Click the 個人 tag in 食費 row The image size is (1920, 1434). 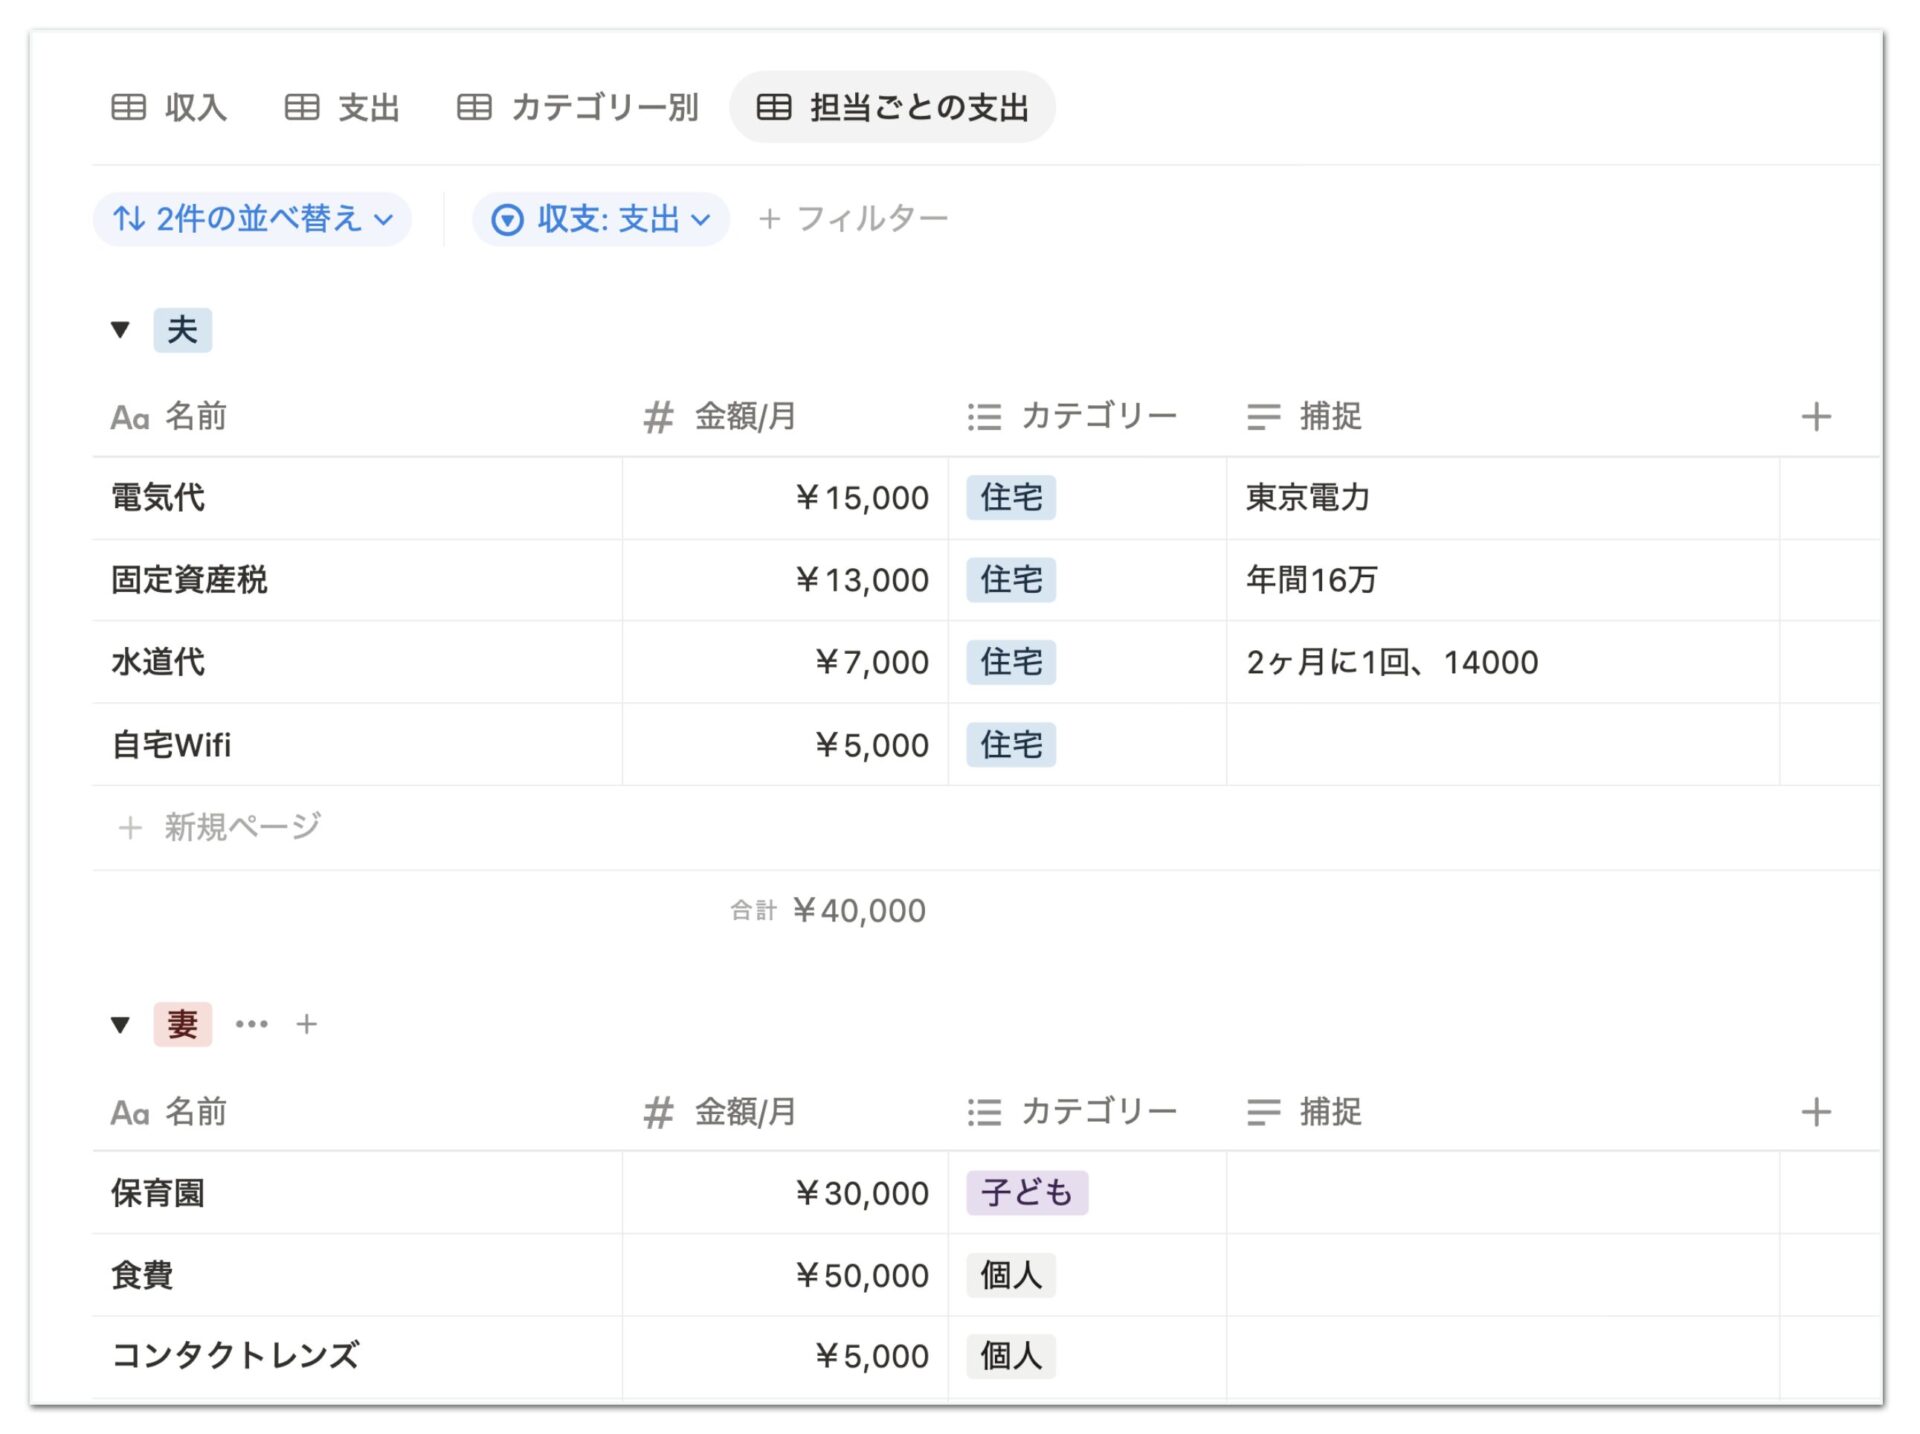(1011, 1275)
